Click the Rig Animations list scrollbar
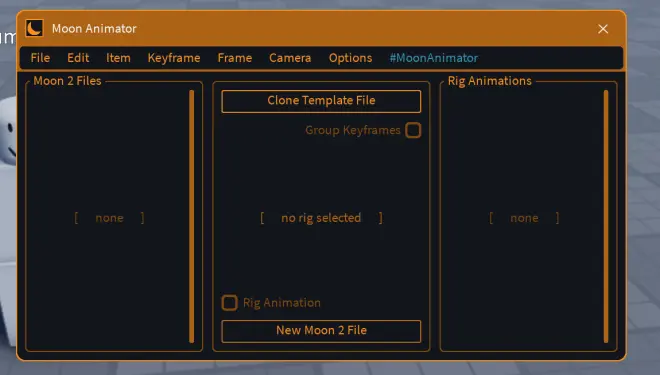The width and height of the screenshot is (660, 375). coord(606,216)
